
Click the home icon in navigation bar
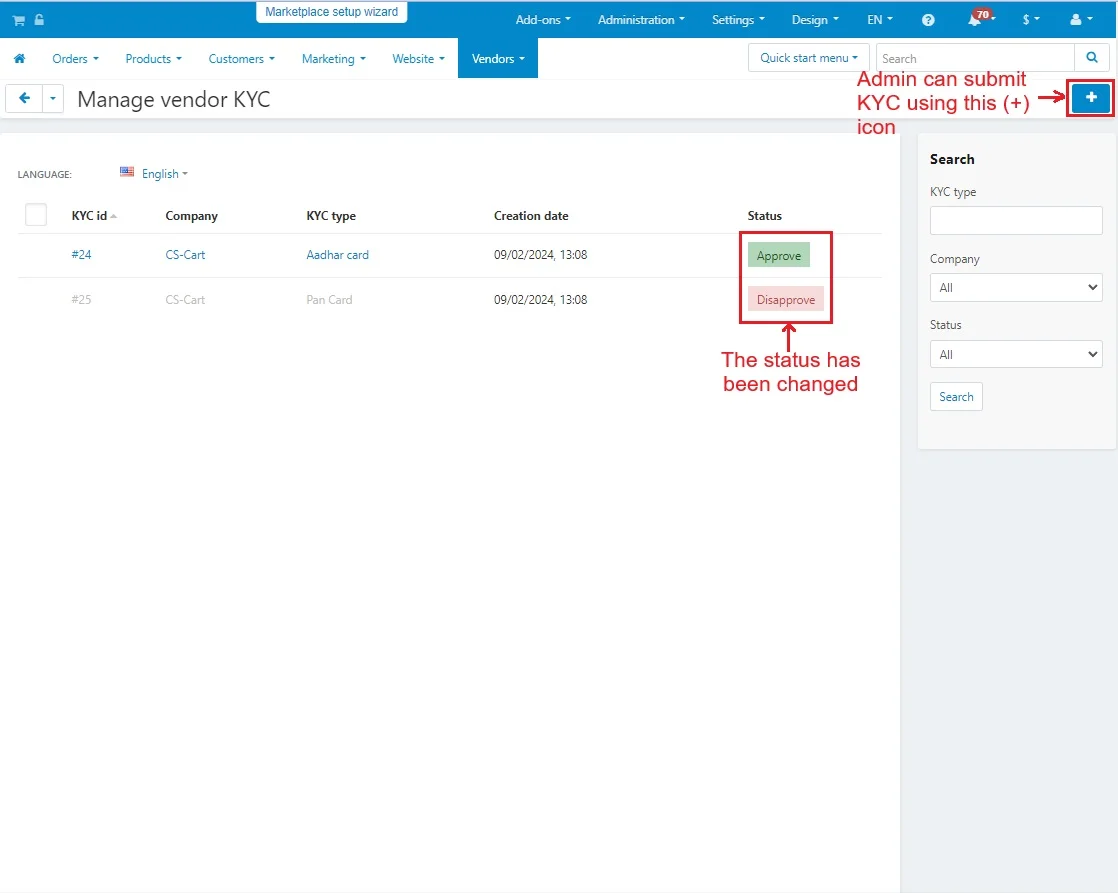click(19, 59)
